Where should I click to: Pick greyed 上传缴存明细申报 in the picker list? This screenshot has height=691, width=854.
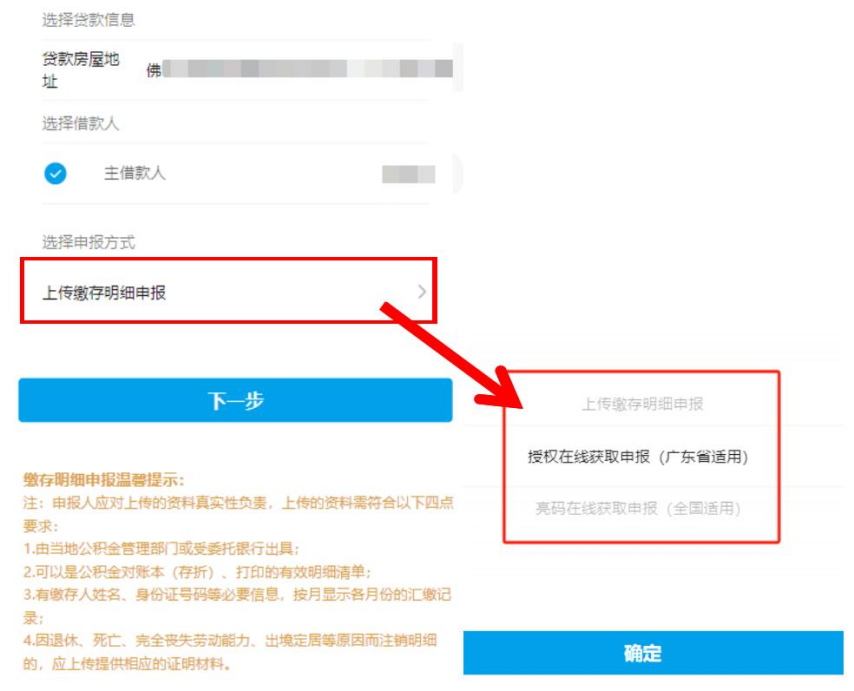point(642,403)
